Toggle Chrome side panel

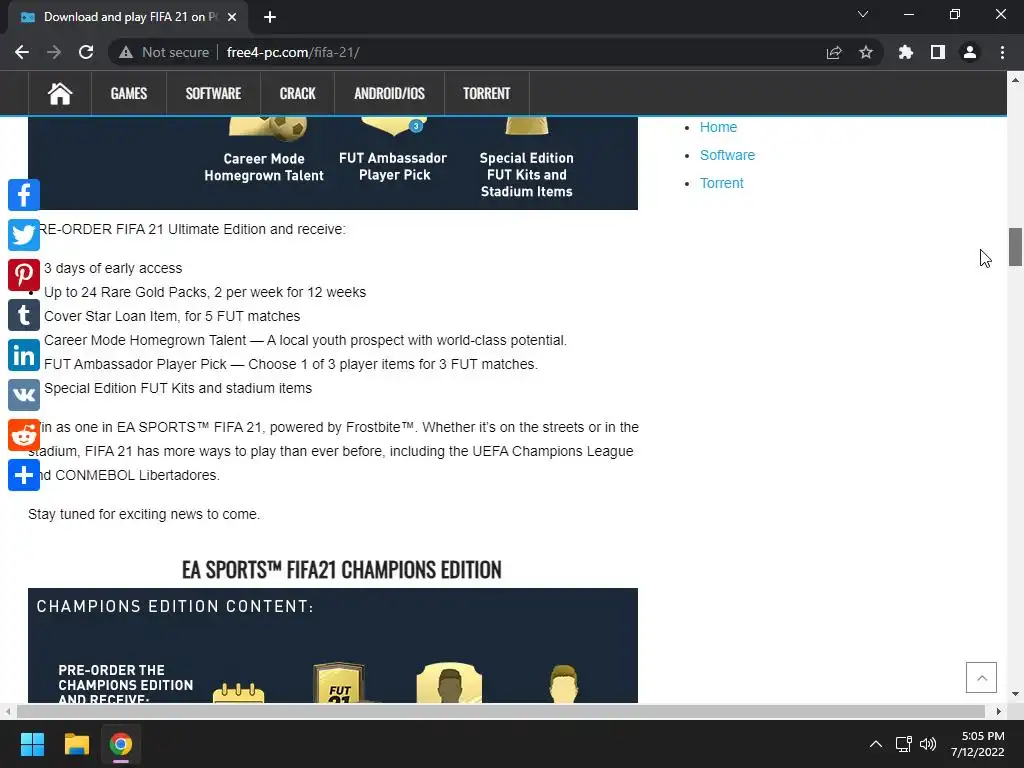938,52
